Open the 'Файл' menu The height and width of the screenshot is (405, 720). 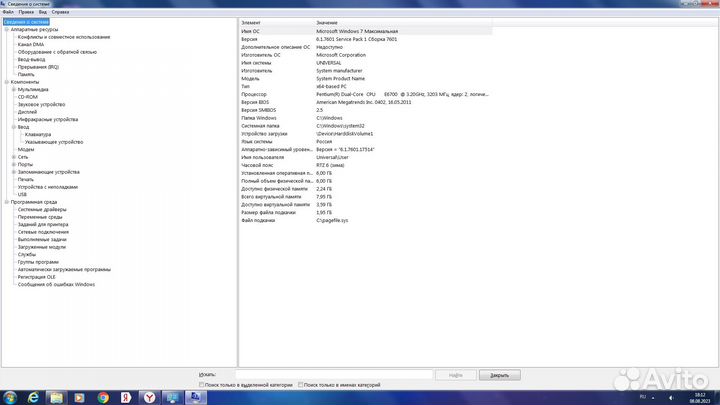click(7, 12)
